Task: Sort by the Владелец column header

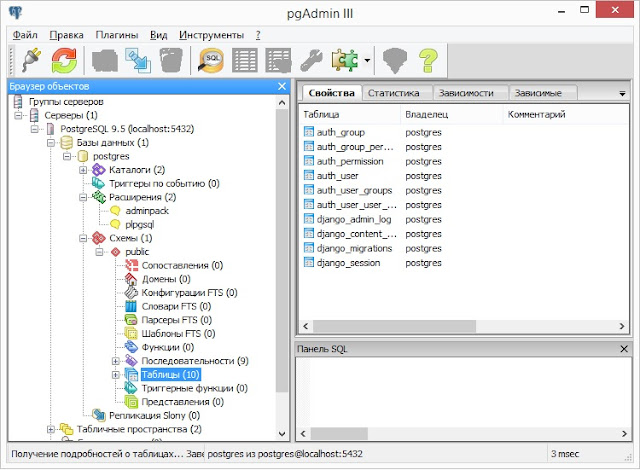Action: click(x=451, y=115)
